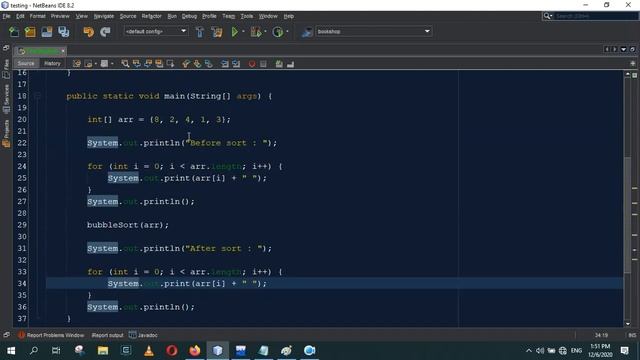Click the database connection icon beside bookshop
This screenshot has height=360, width=640.
pyautogui.click(x=307, y=31)
